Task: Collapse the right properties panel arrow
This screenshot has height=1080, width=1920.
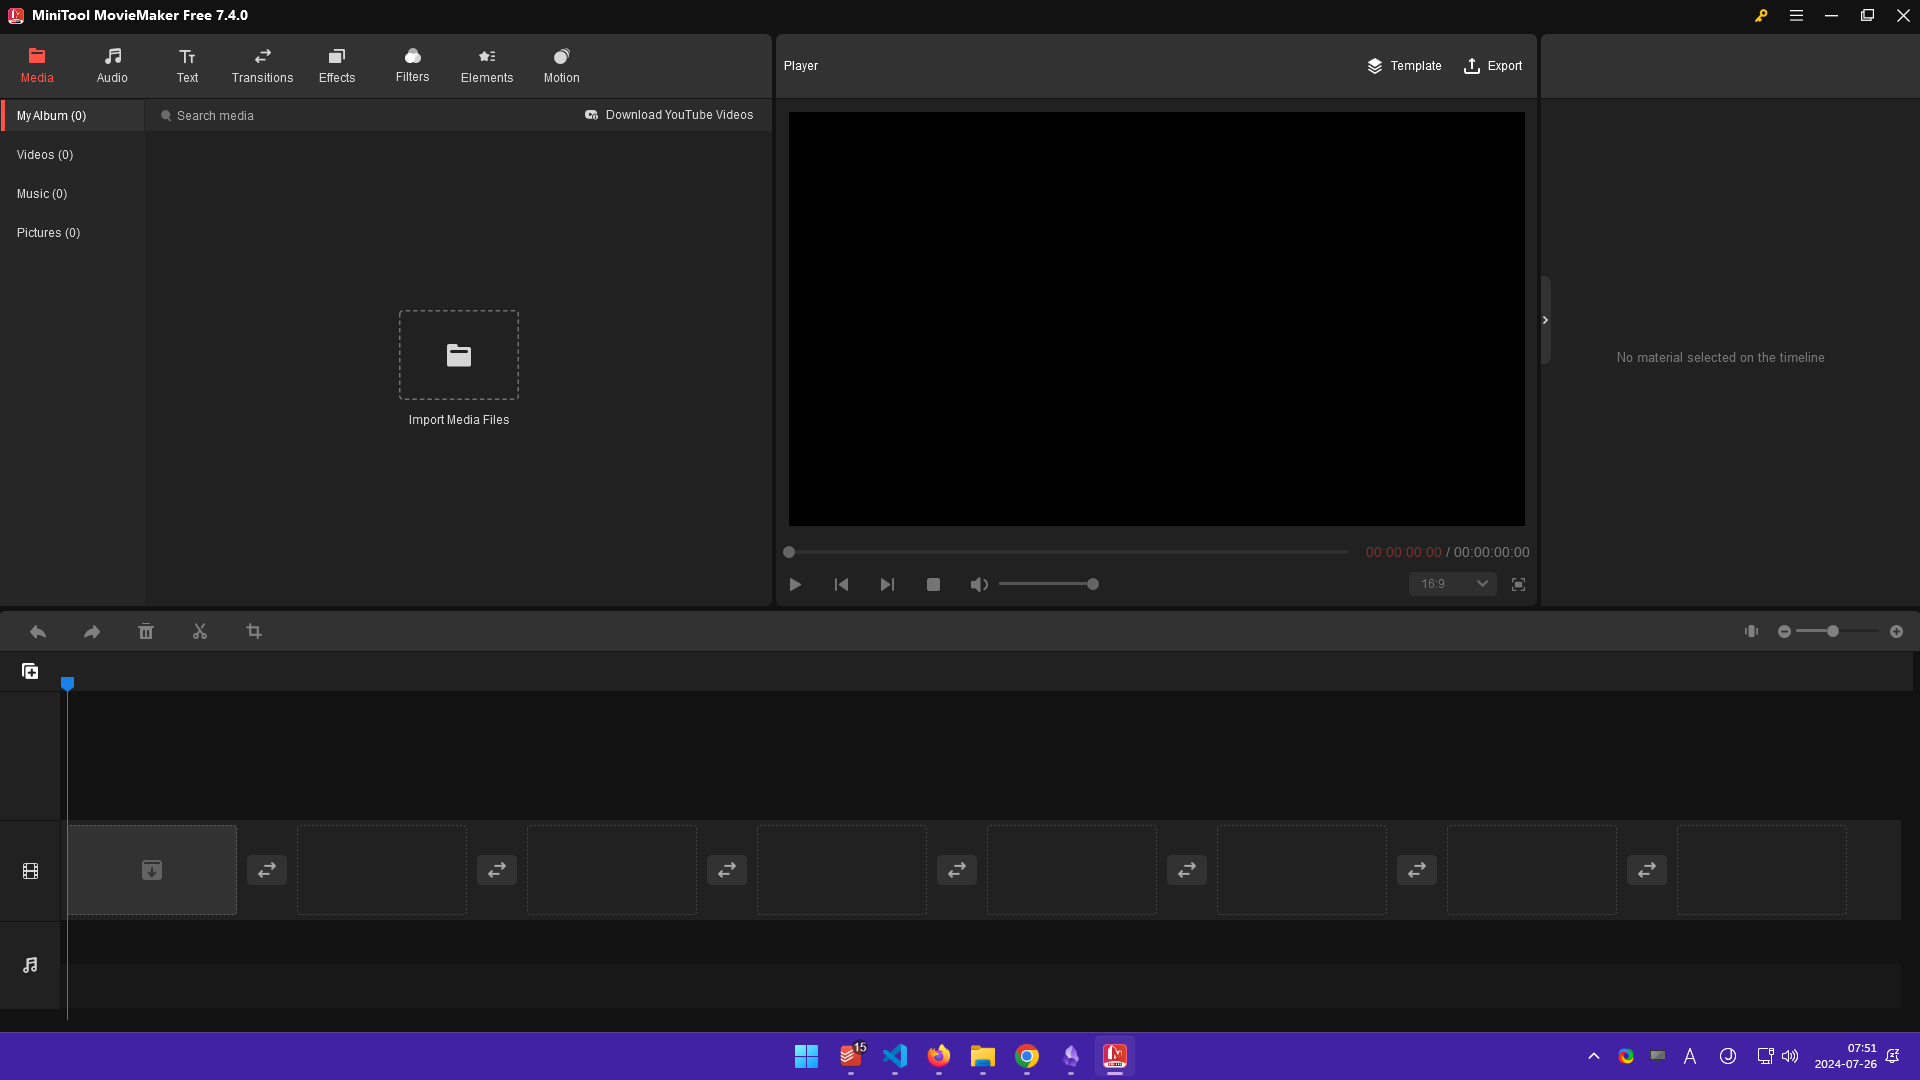Action: coord(1545,320)
